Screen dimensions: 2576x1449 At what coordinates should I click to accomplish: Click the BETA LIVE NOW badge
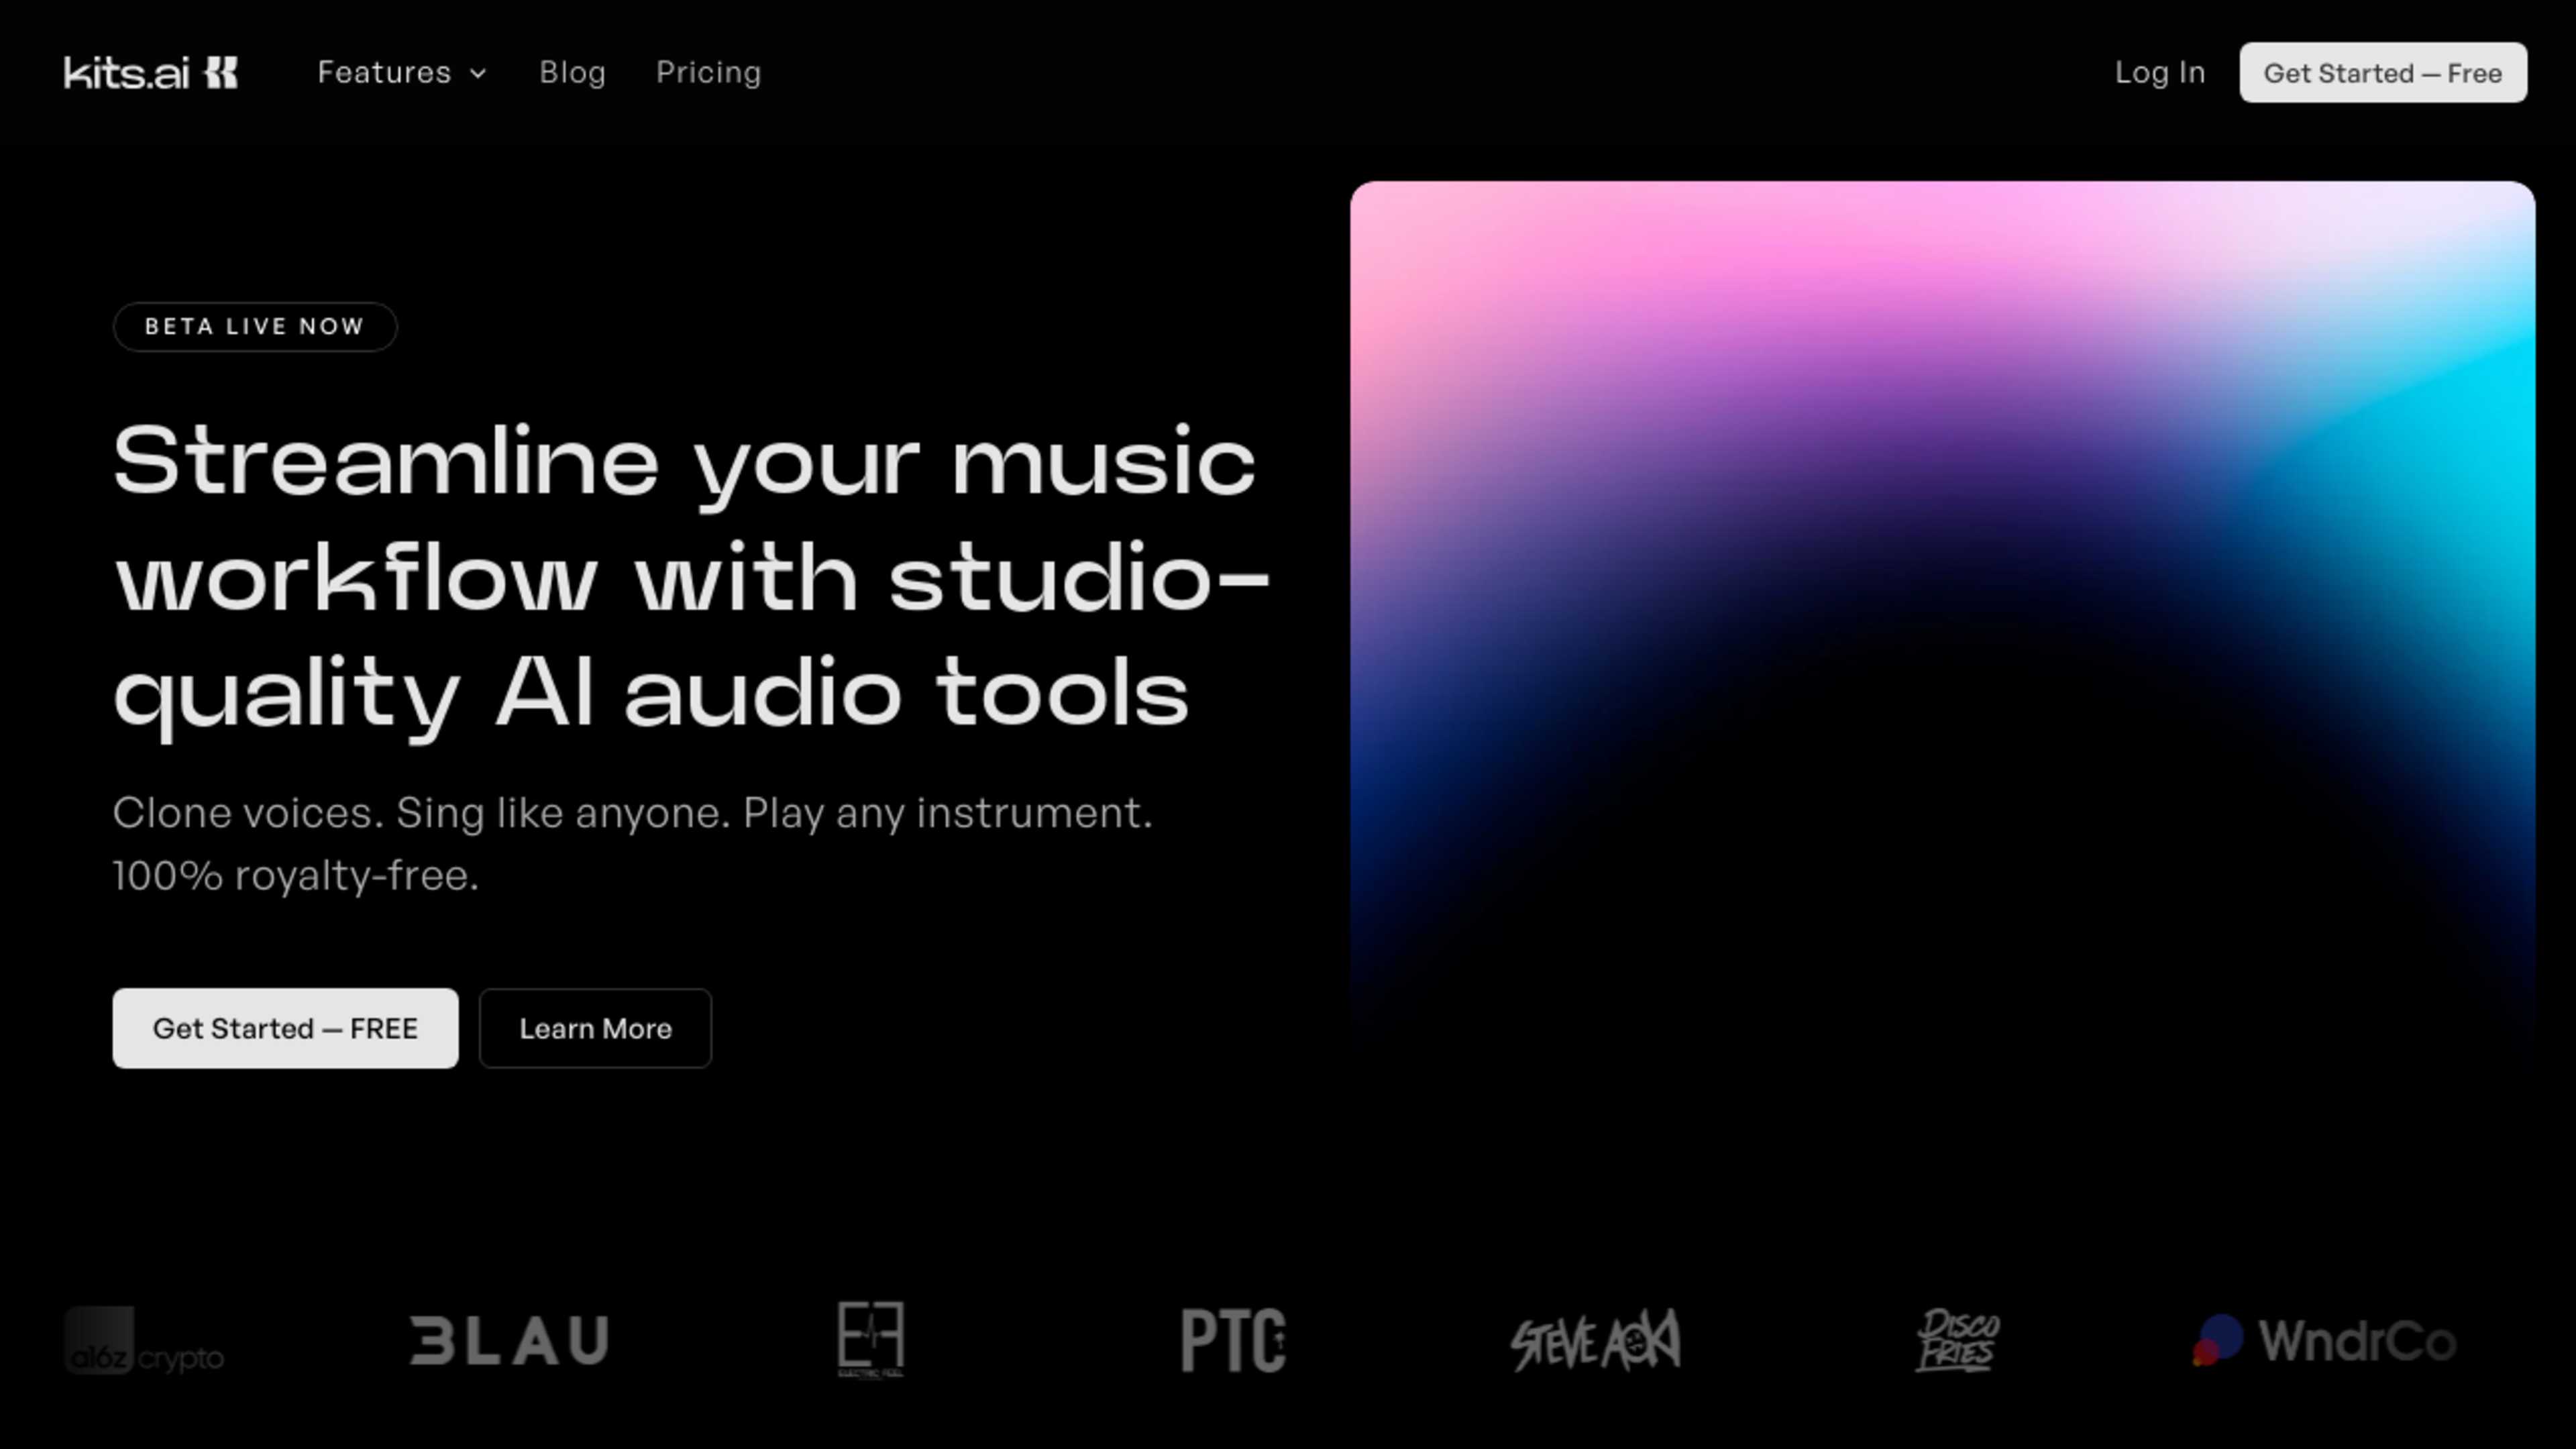[x=255, y=327]
